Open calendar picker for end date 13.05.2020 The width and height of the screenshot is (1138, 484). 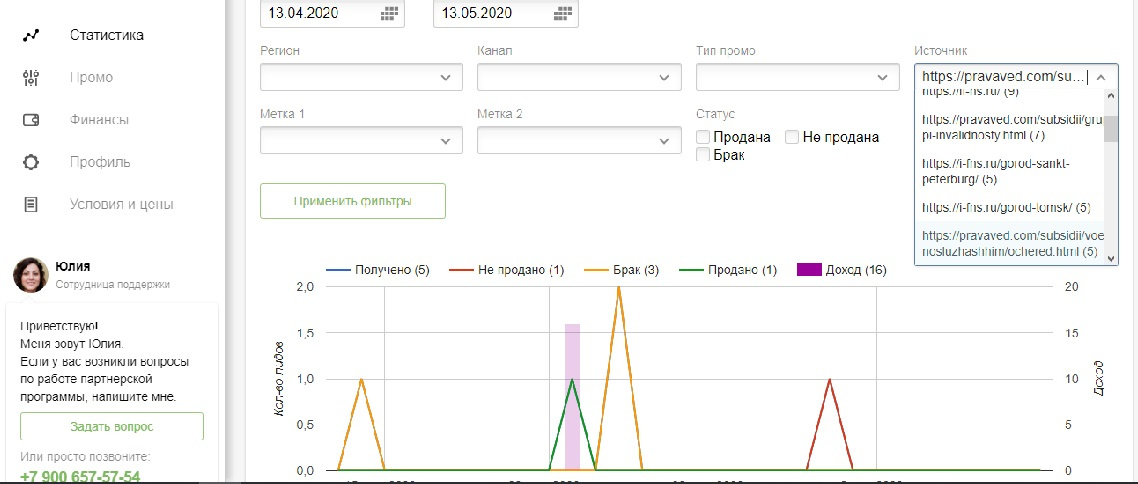coord(562,12)
